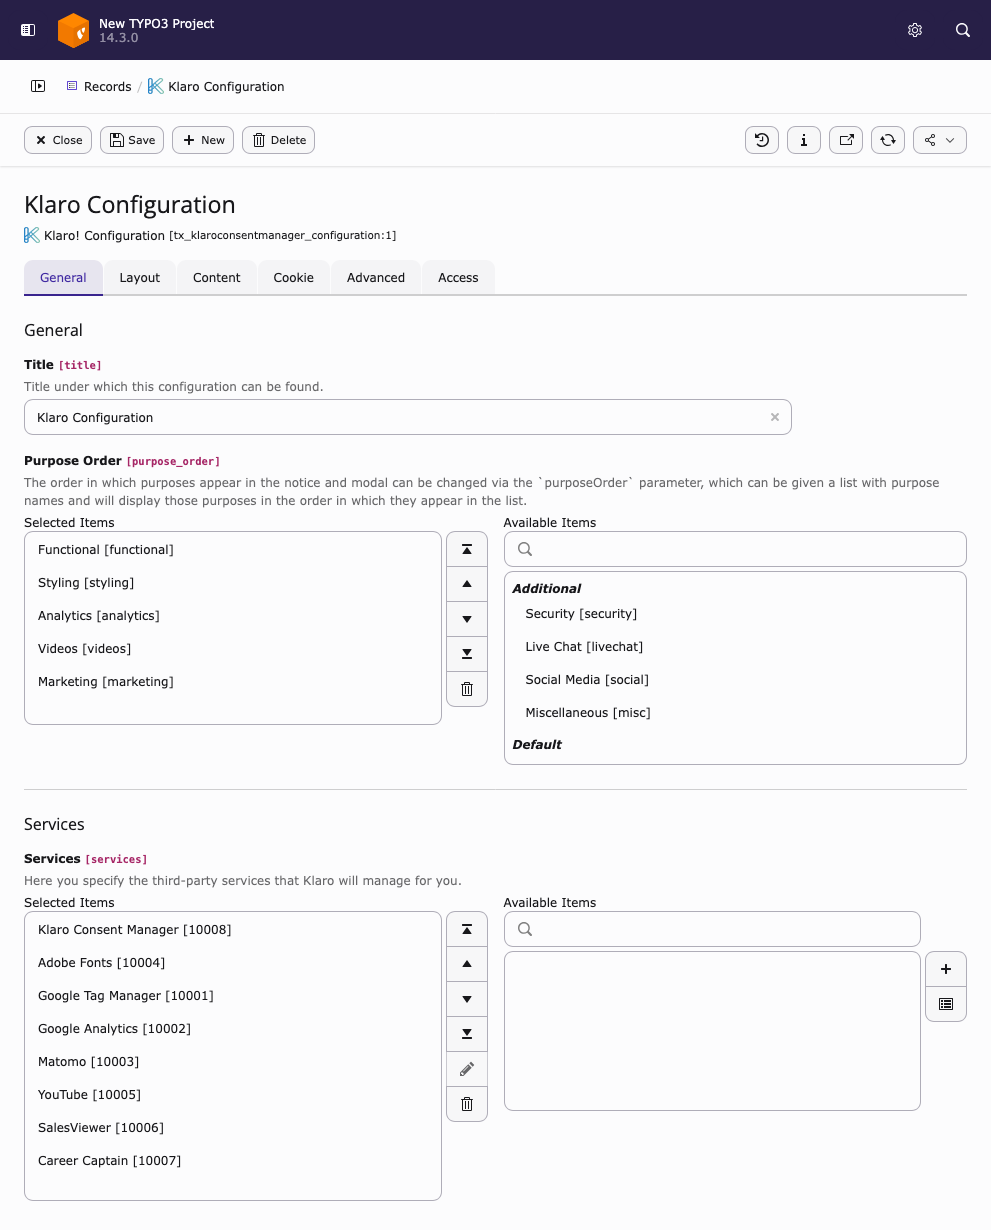This screenshot has width=991, height=1230.
Task: Select 'Styling [styling]' in selected items
Action: [233, 582]
